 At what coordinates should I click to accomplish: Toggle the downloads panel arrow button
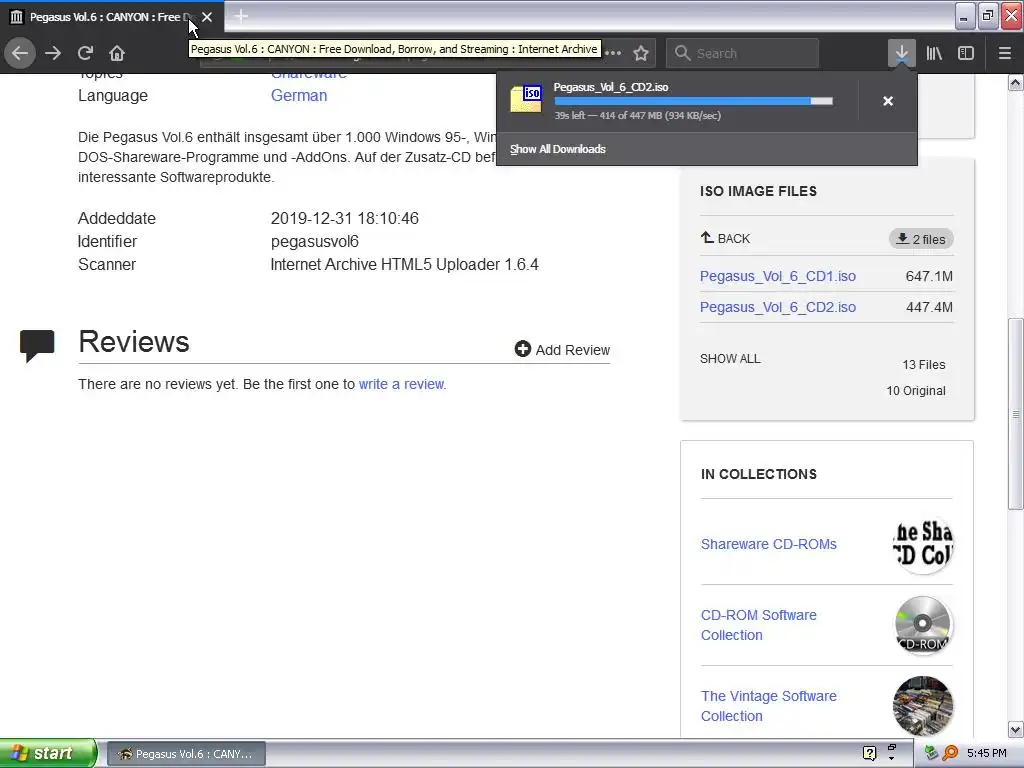[x=901, y=53]
